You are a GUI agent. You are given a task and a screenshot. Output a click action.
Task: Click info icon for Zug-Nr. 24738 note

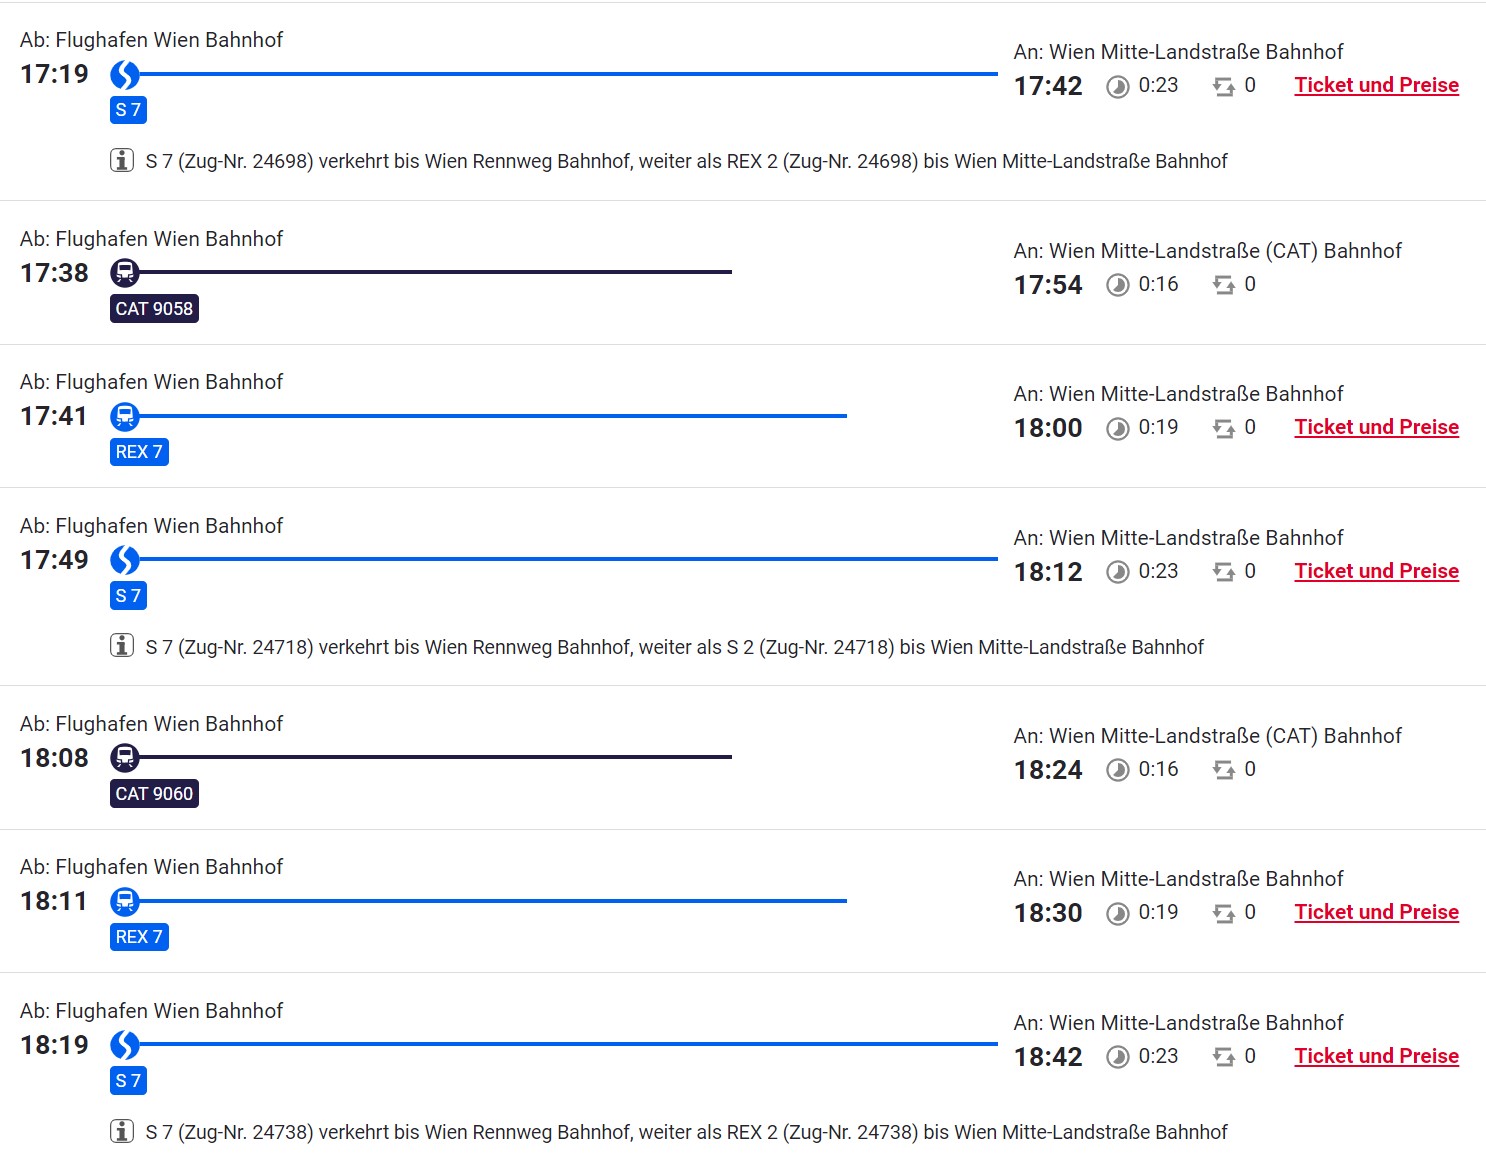click(122, 1131)
